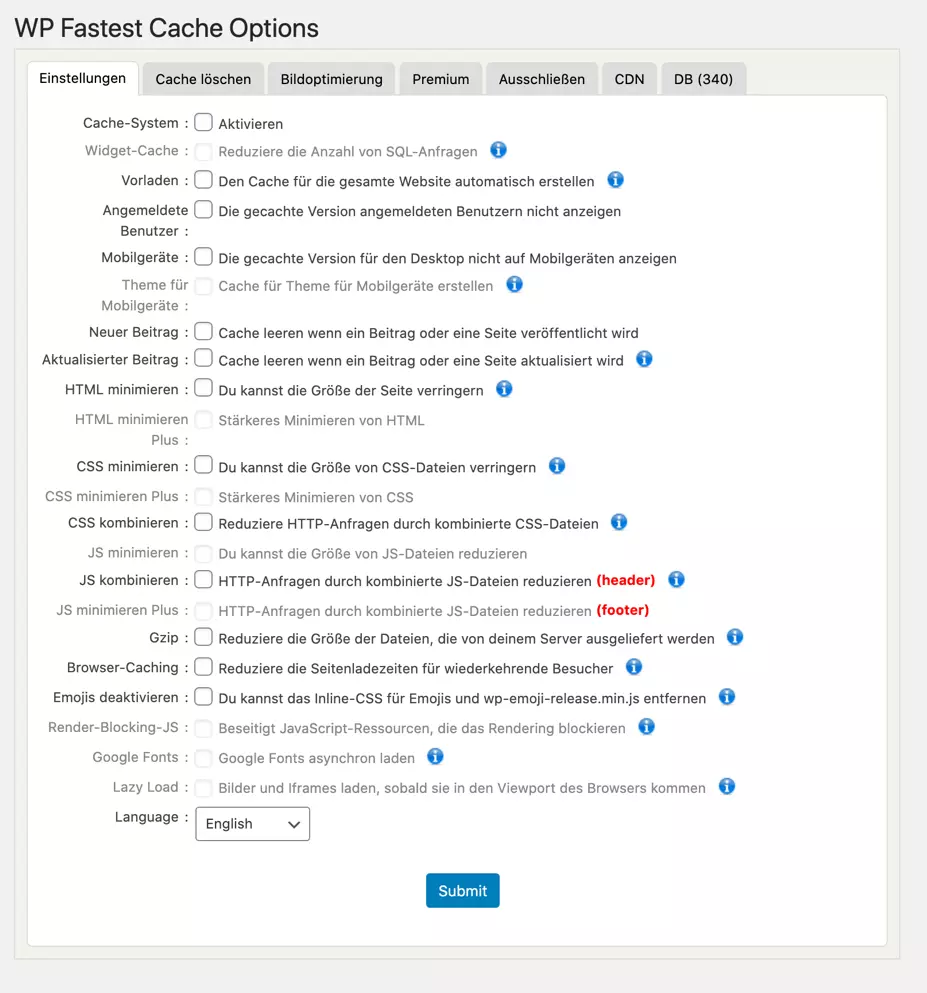Open Lazy Load info icon
This screenshot has width=927, height=993.
727,787
